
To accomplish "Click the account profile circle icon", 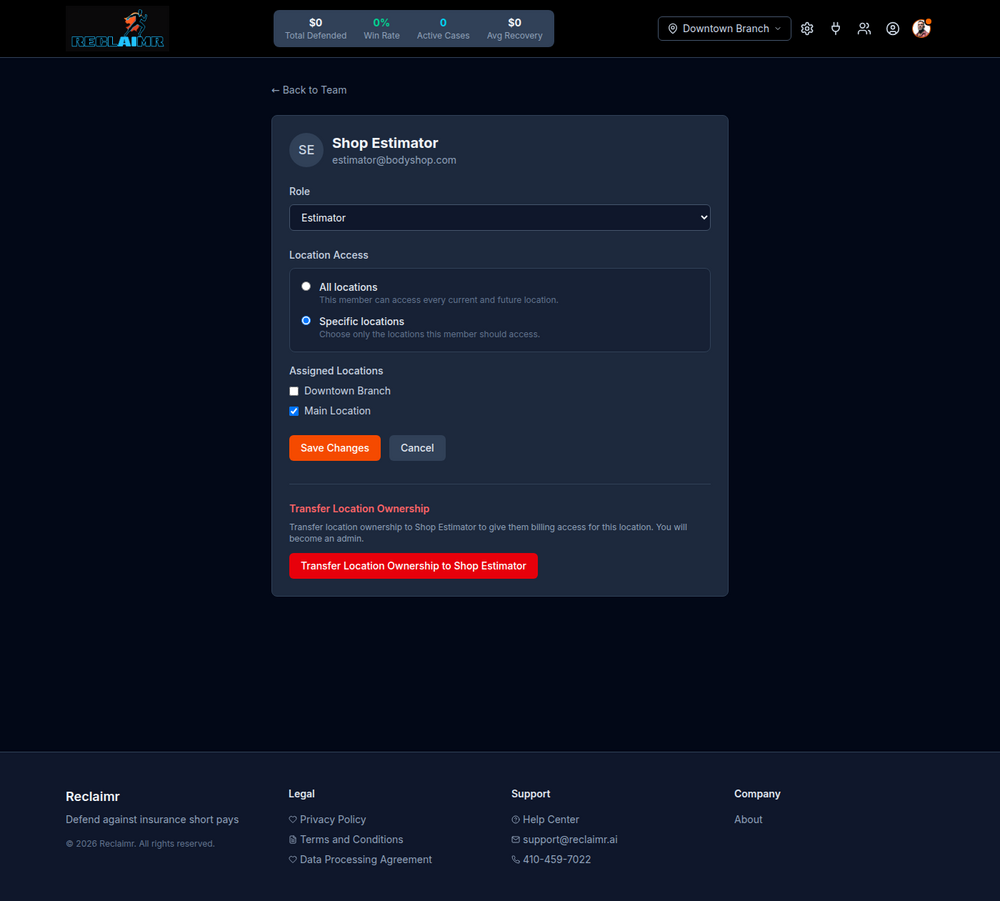I will click(893, 29).
